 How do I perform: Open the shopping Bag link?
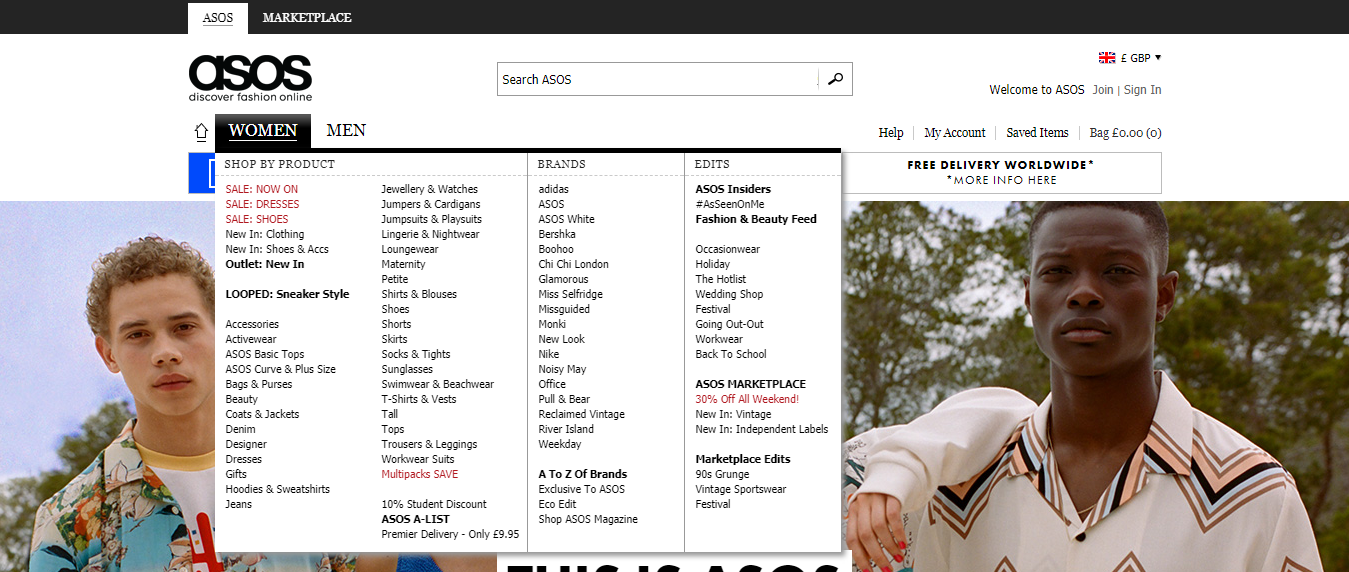(1125, 133)
